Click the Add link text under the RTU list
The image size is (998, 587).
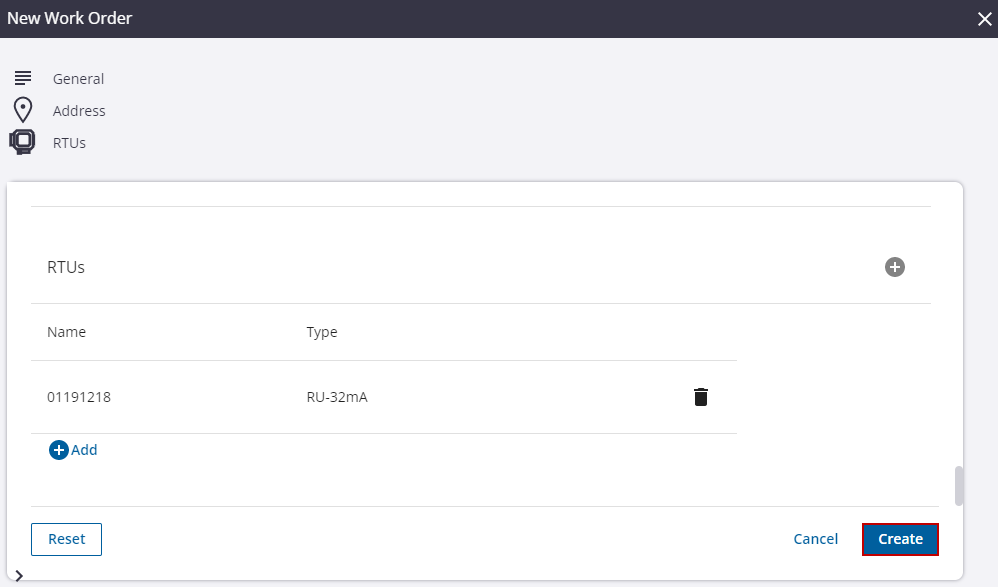click(x=85, y=450)
